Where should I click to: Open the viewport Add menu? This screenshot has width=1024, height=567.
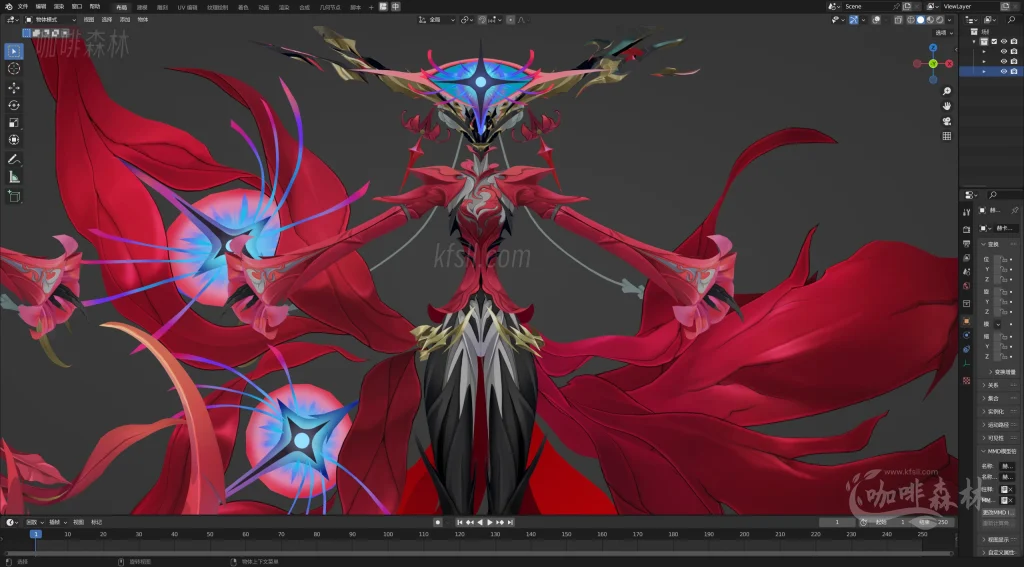[x=124, y=20]
